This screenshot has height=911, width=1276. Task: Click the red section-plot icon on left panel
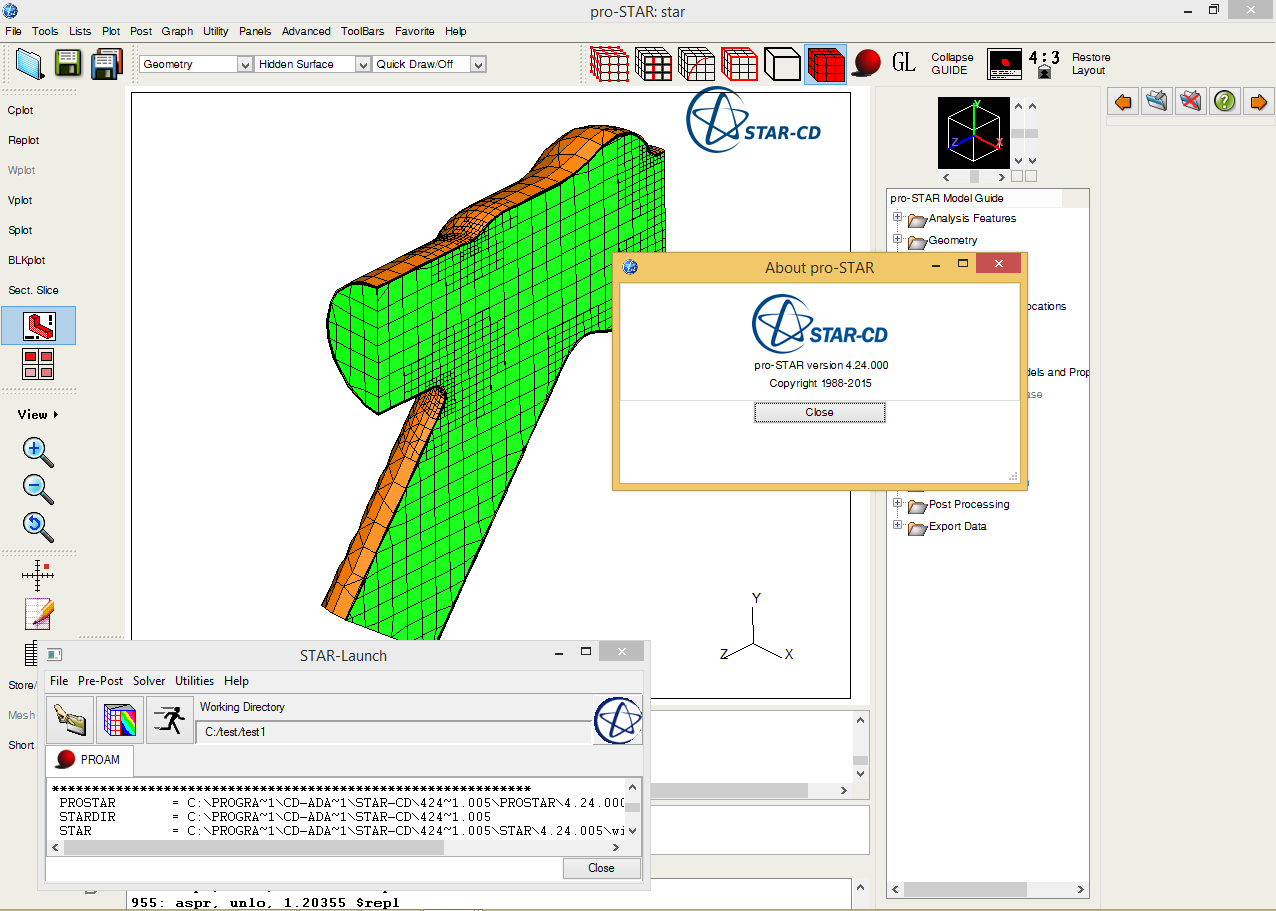tap(39, 326)
